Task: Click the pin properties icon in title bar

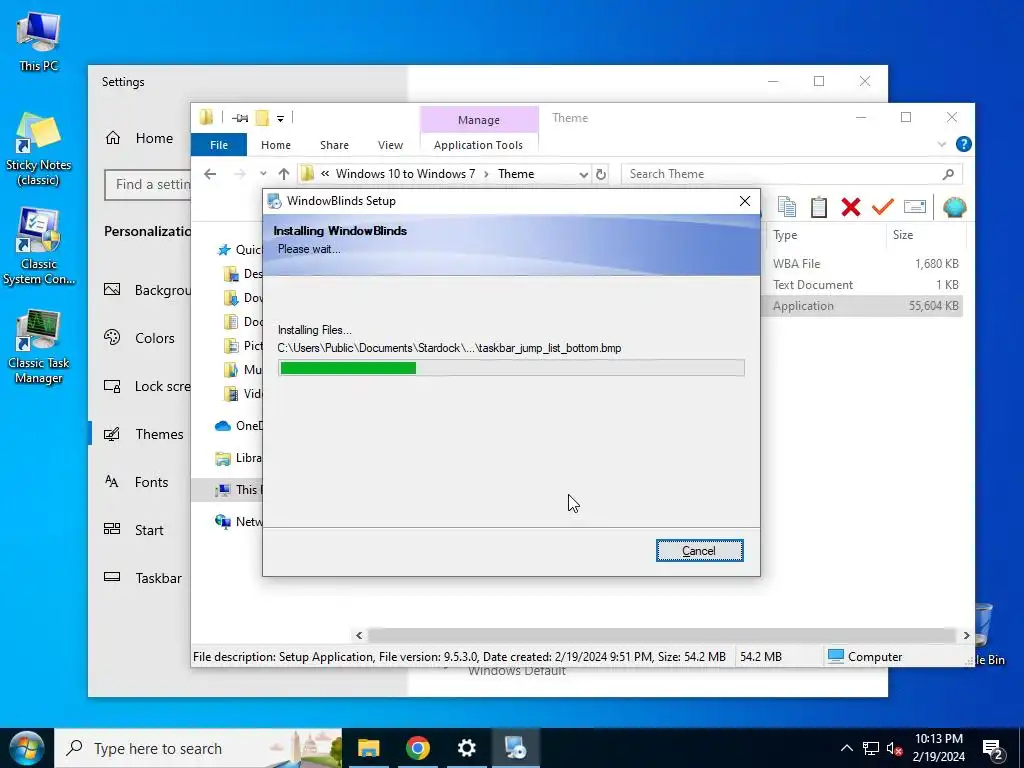Action: (x=240, y=118)
